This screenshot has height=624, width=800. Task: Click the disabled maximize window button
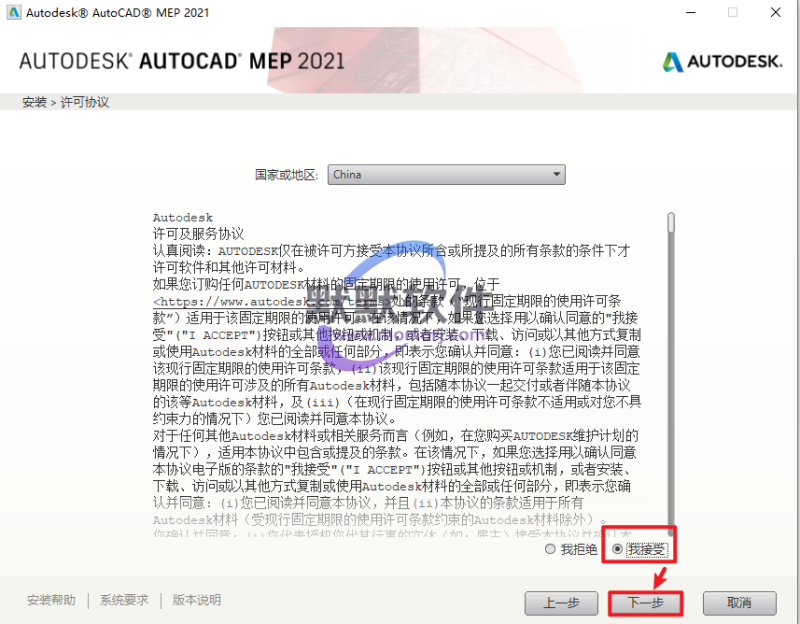pos(732,13)
